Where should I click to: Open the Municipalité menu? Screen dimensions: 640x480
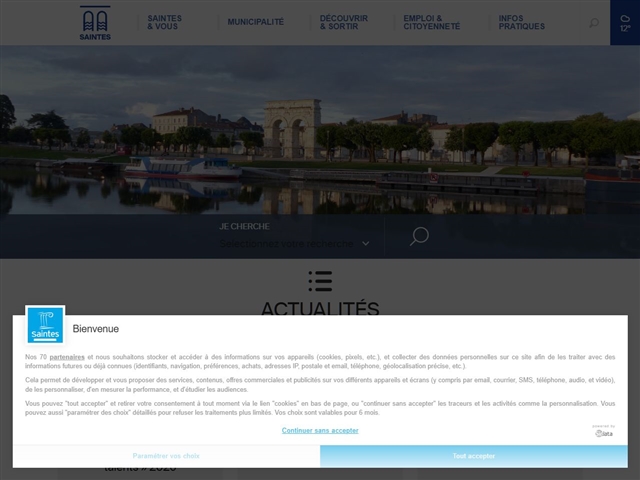(x=255, y=22)
